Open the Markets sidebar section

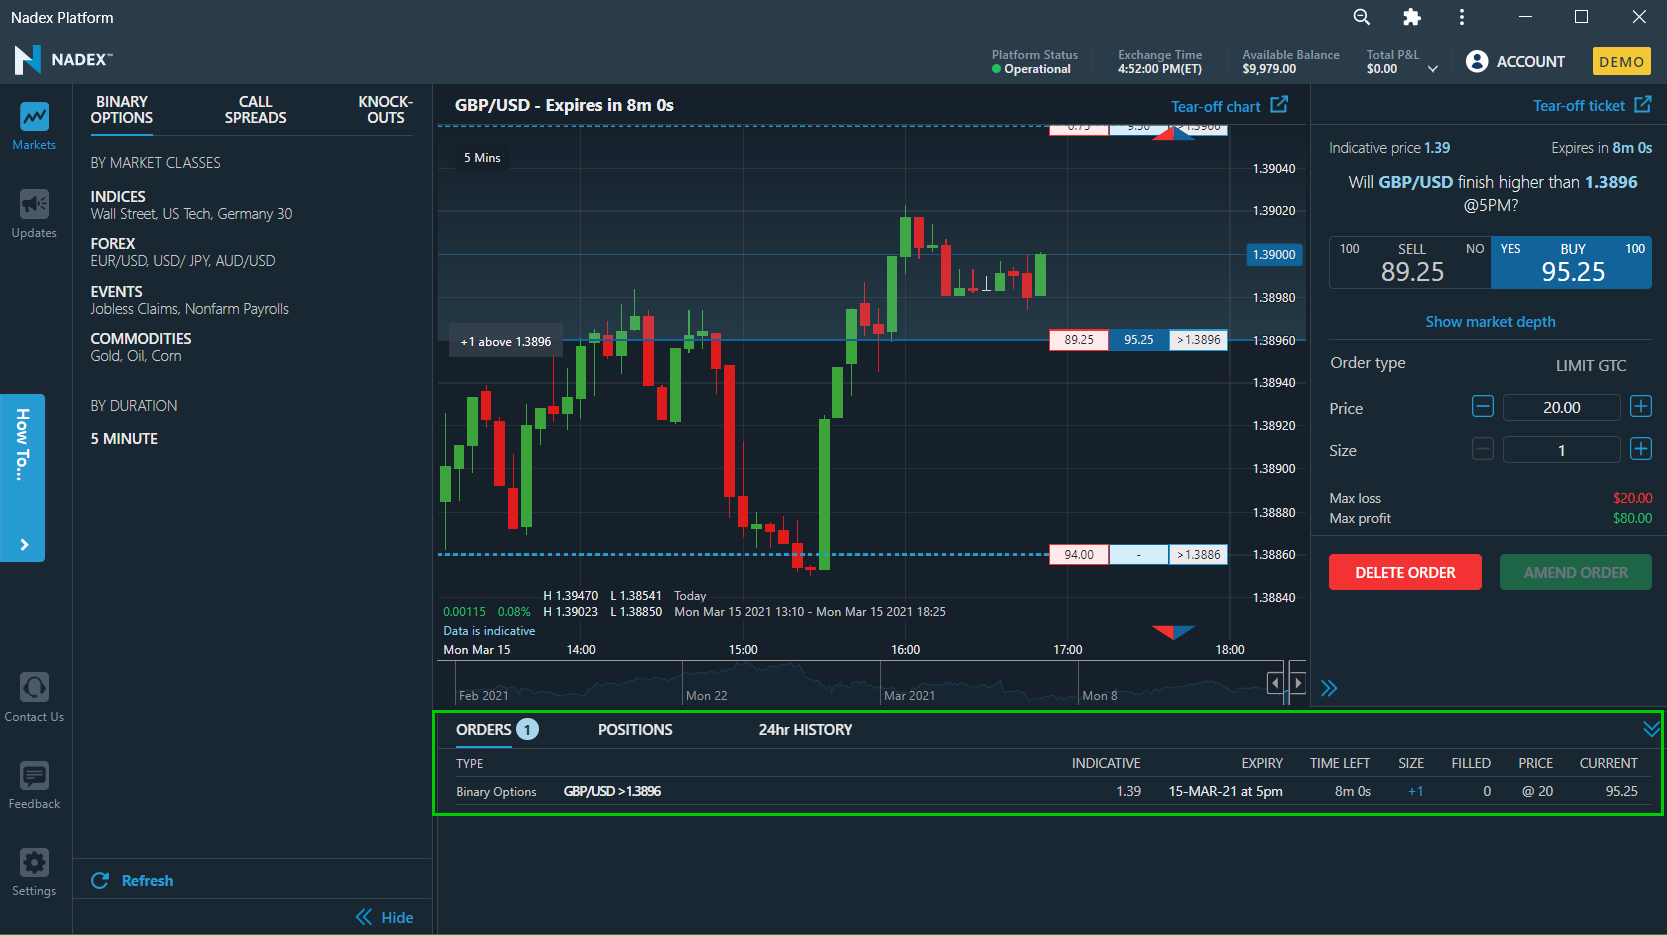(34, 126)
